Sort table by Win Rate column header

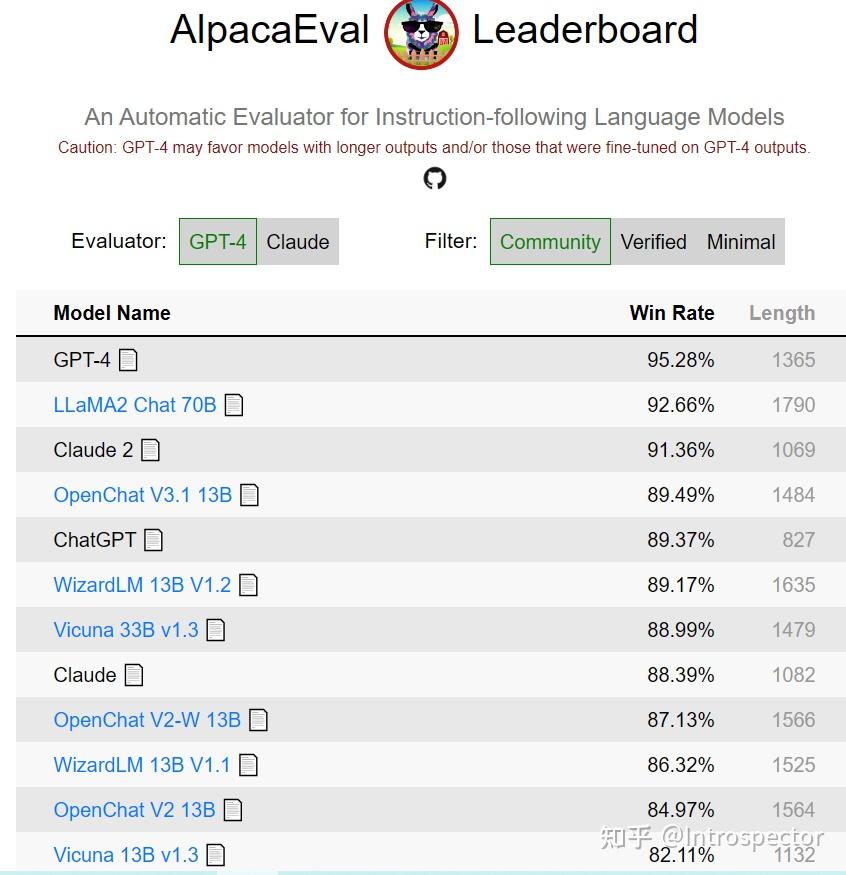coord(672,313)
